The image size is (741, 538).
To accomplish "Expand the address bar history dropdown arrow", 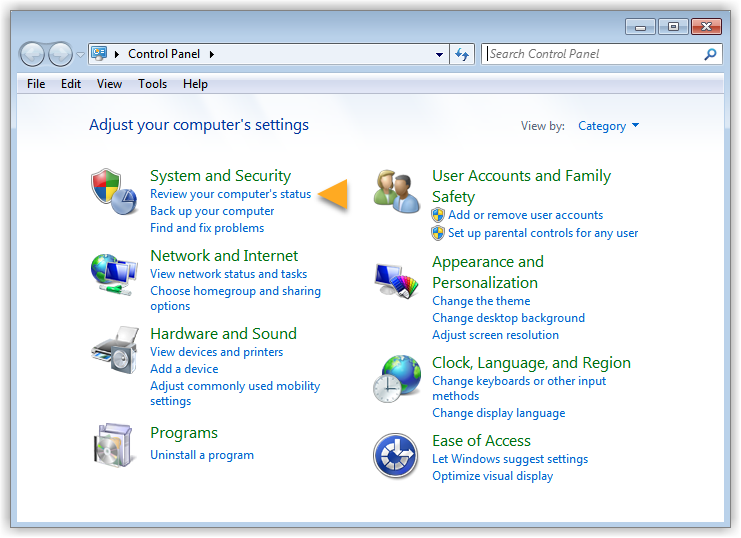I will 440,54.
